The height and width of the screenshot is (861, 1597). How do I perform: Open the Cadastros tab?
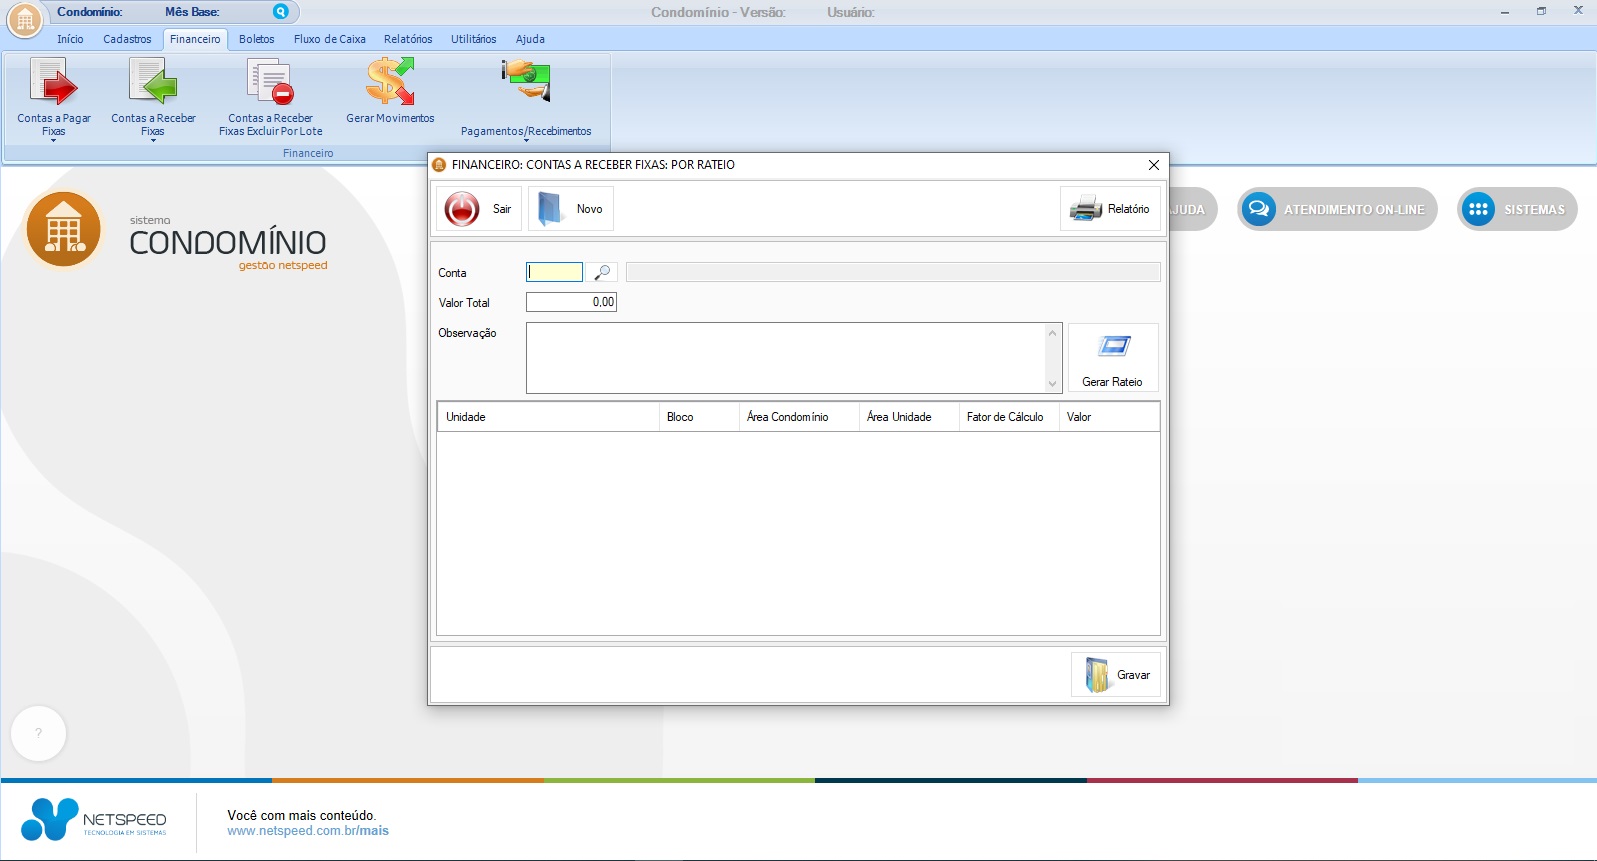point(127,39)
